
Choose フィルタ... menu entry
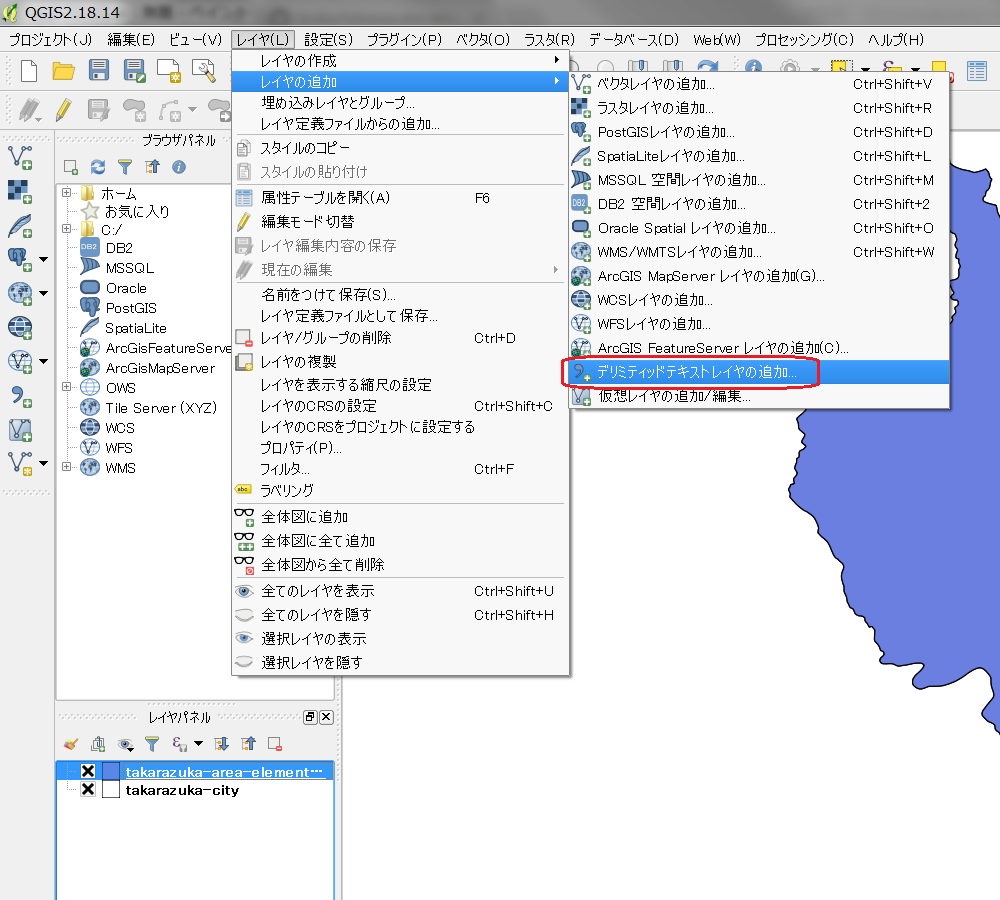click(400, 469)
